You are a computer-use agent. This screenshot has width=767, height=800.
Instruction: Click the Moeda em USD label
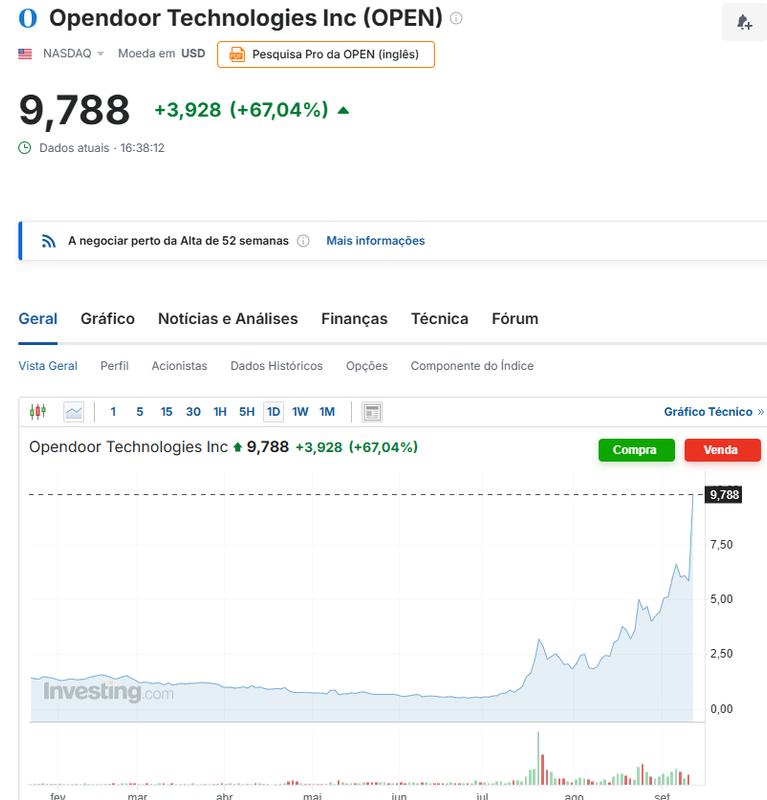pyautogui.click(x=161, y=54)
